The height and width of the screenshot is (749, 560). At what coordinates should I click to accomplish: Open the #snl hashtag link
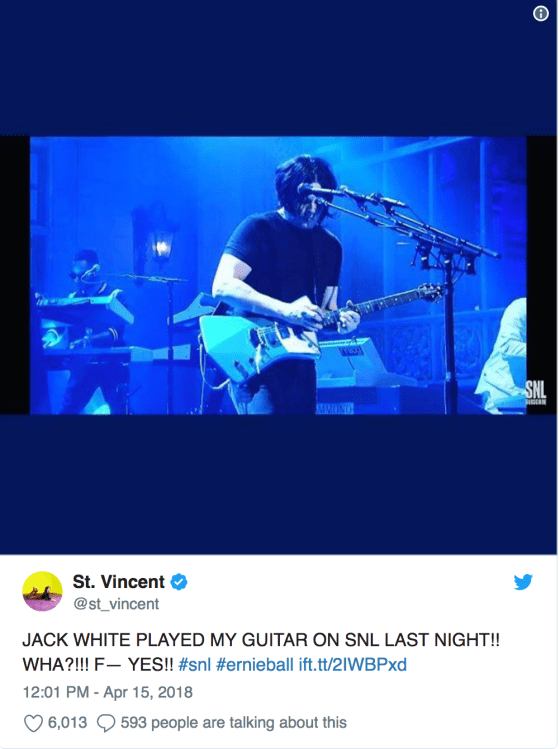coord(194,665)
